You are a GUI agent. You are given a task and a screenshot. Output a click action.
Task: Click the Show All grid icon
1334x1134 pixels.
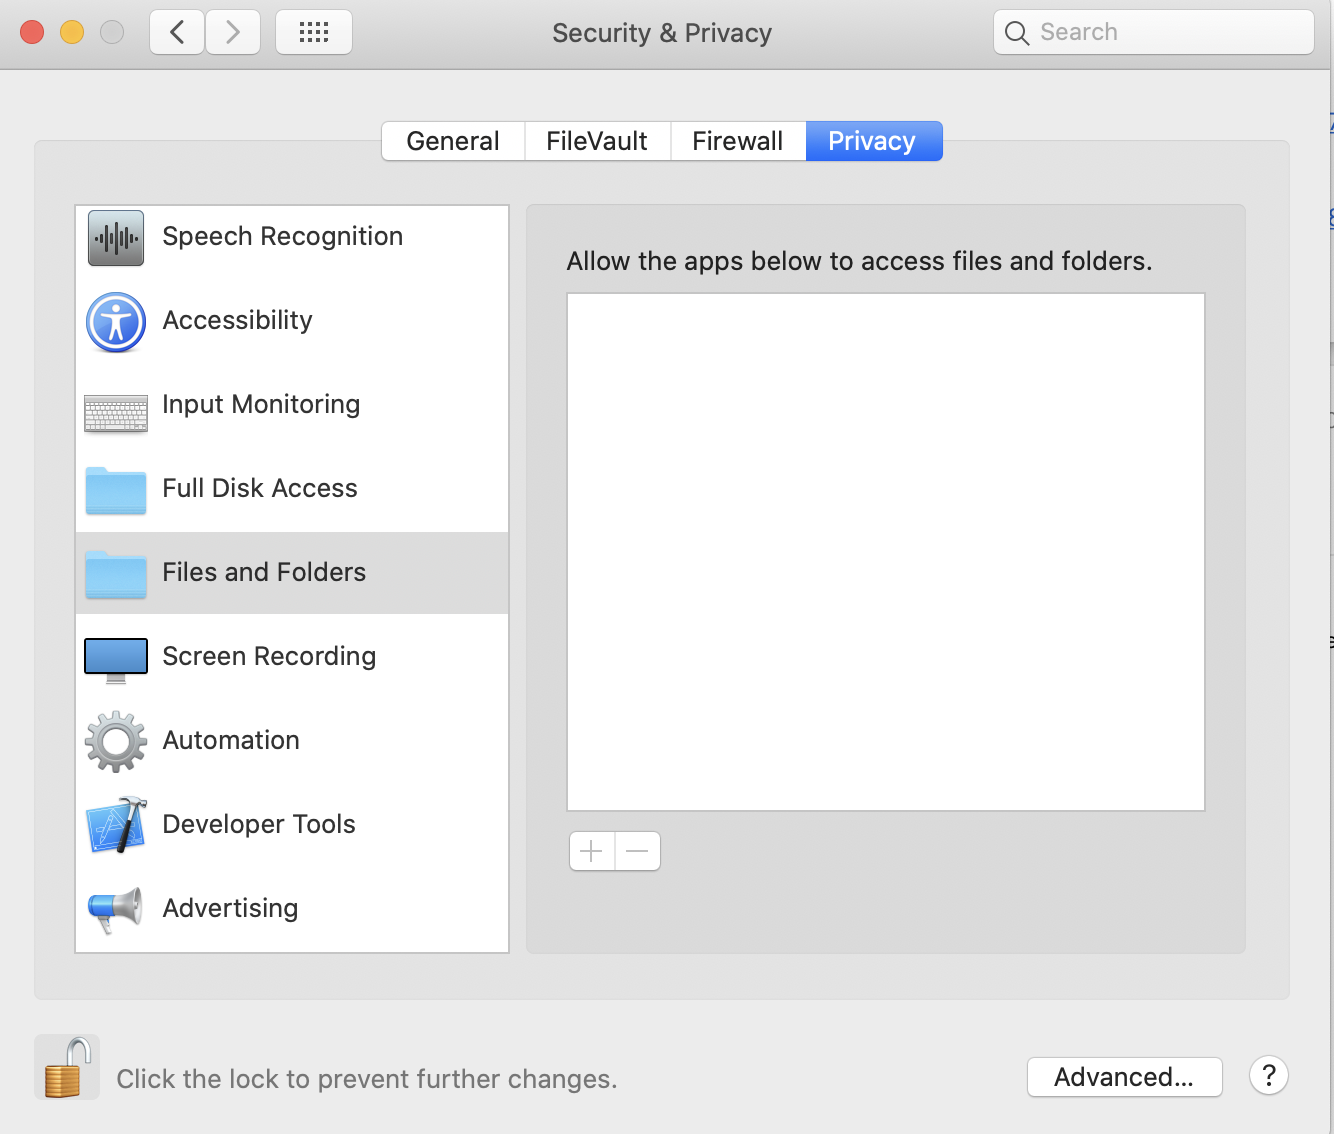[314, 31]
